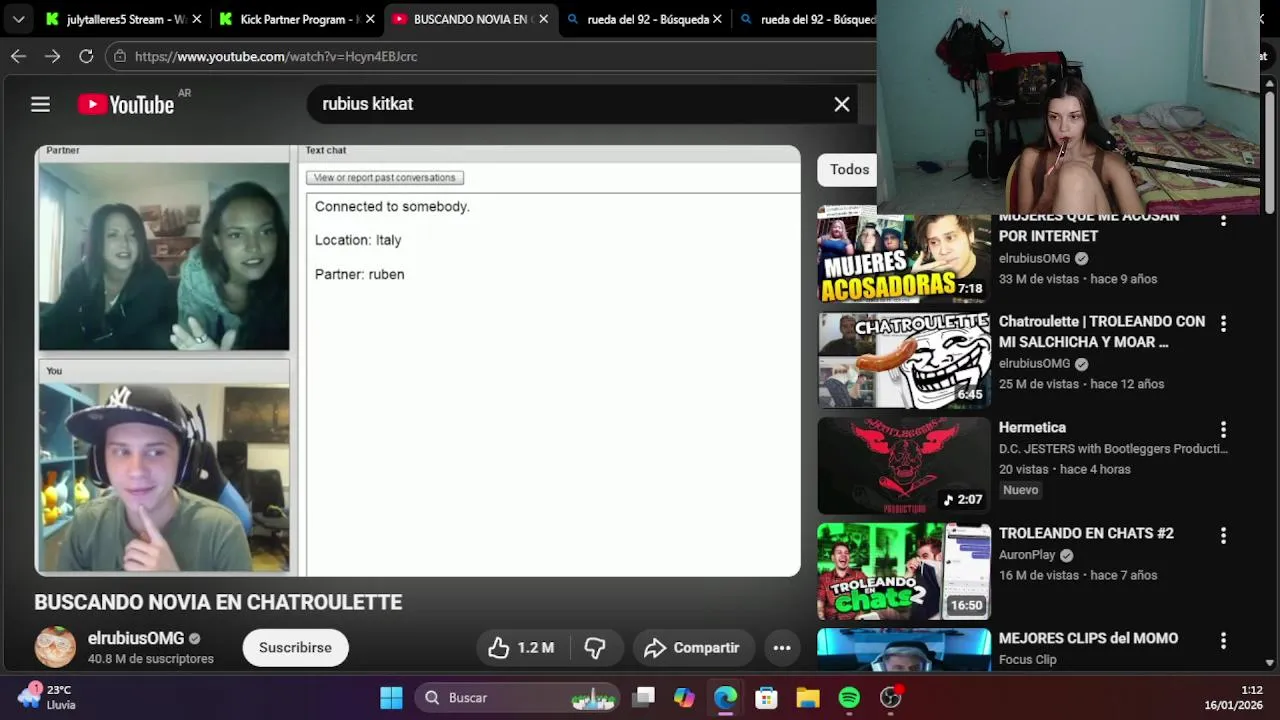
Task: Close the first rueda del 92 tab
Action: click(x=717, y=19)
